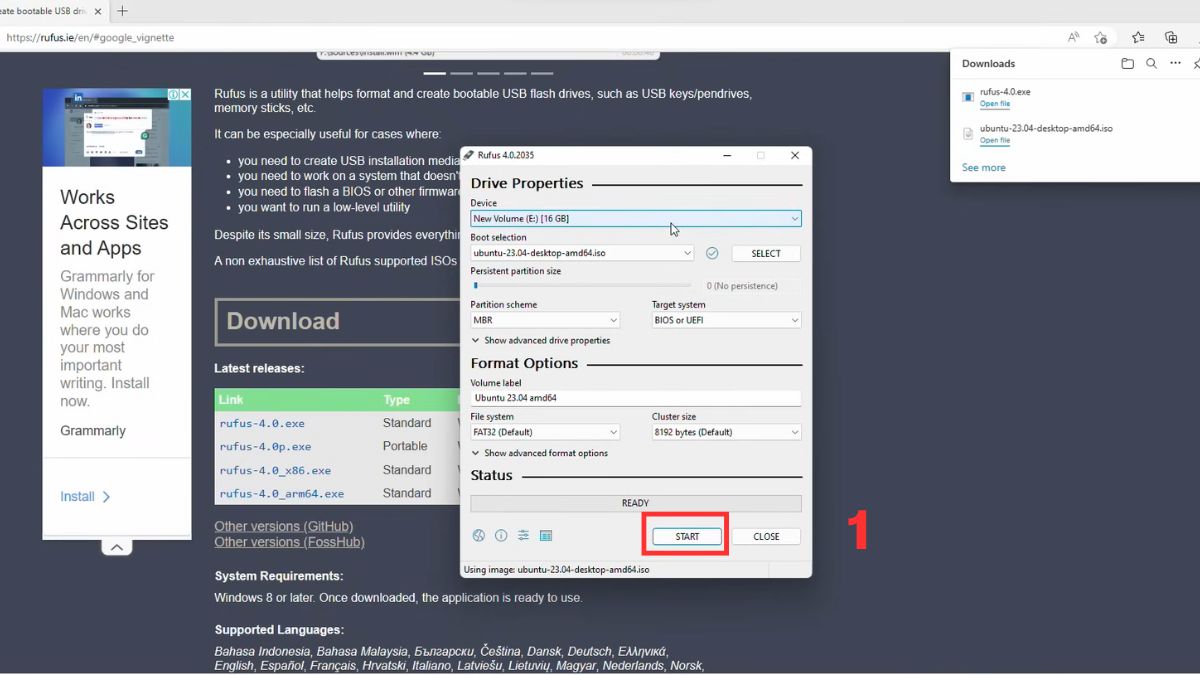This screenshot has width=1200, height=675.
Task: Open Cluster size 8192 bytes dropdown
Action: [x=727, y=432]
